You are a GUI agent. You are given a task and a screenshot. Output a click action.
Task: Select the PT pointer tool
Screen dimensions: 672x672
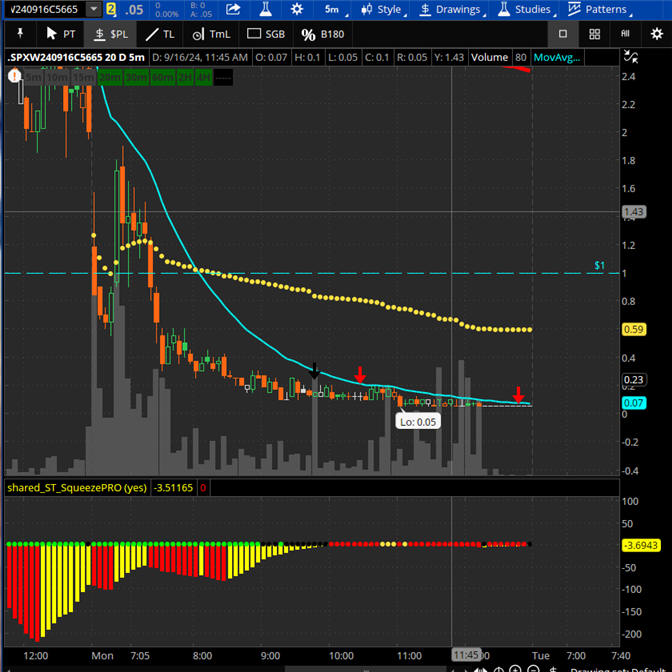coord(60,34)
